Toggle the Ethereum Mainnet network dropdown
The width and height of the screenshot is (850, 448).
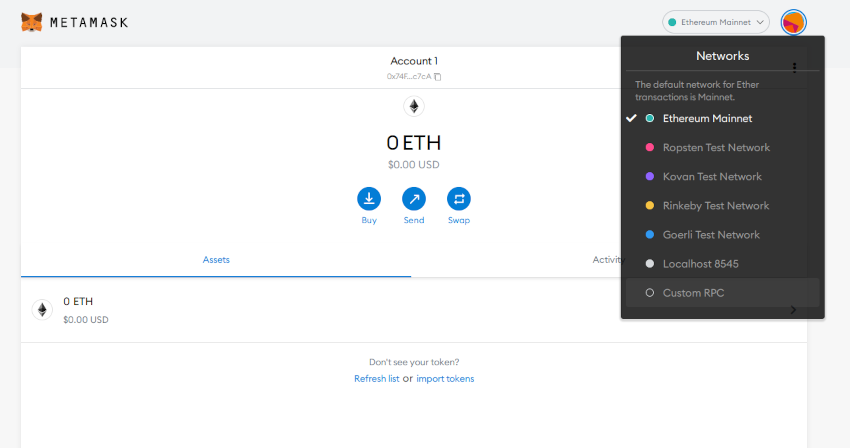[716, 22]
